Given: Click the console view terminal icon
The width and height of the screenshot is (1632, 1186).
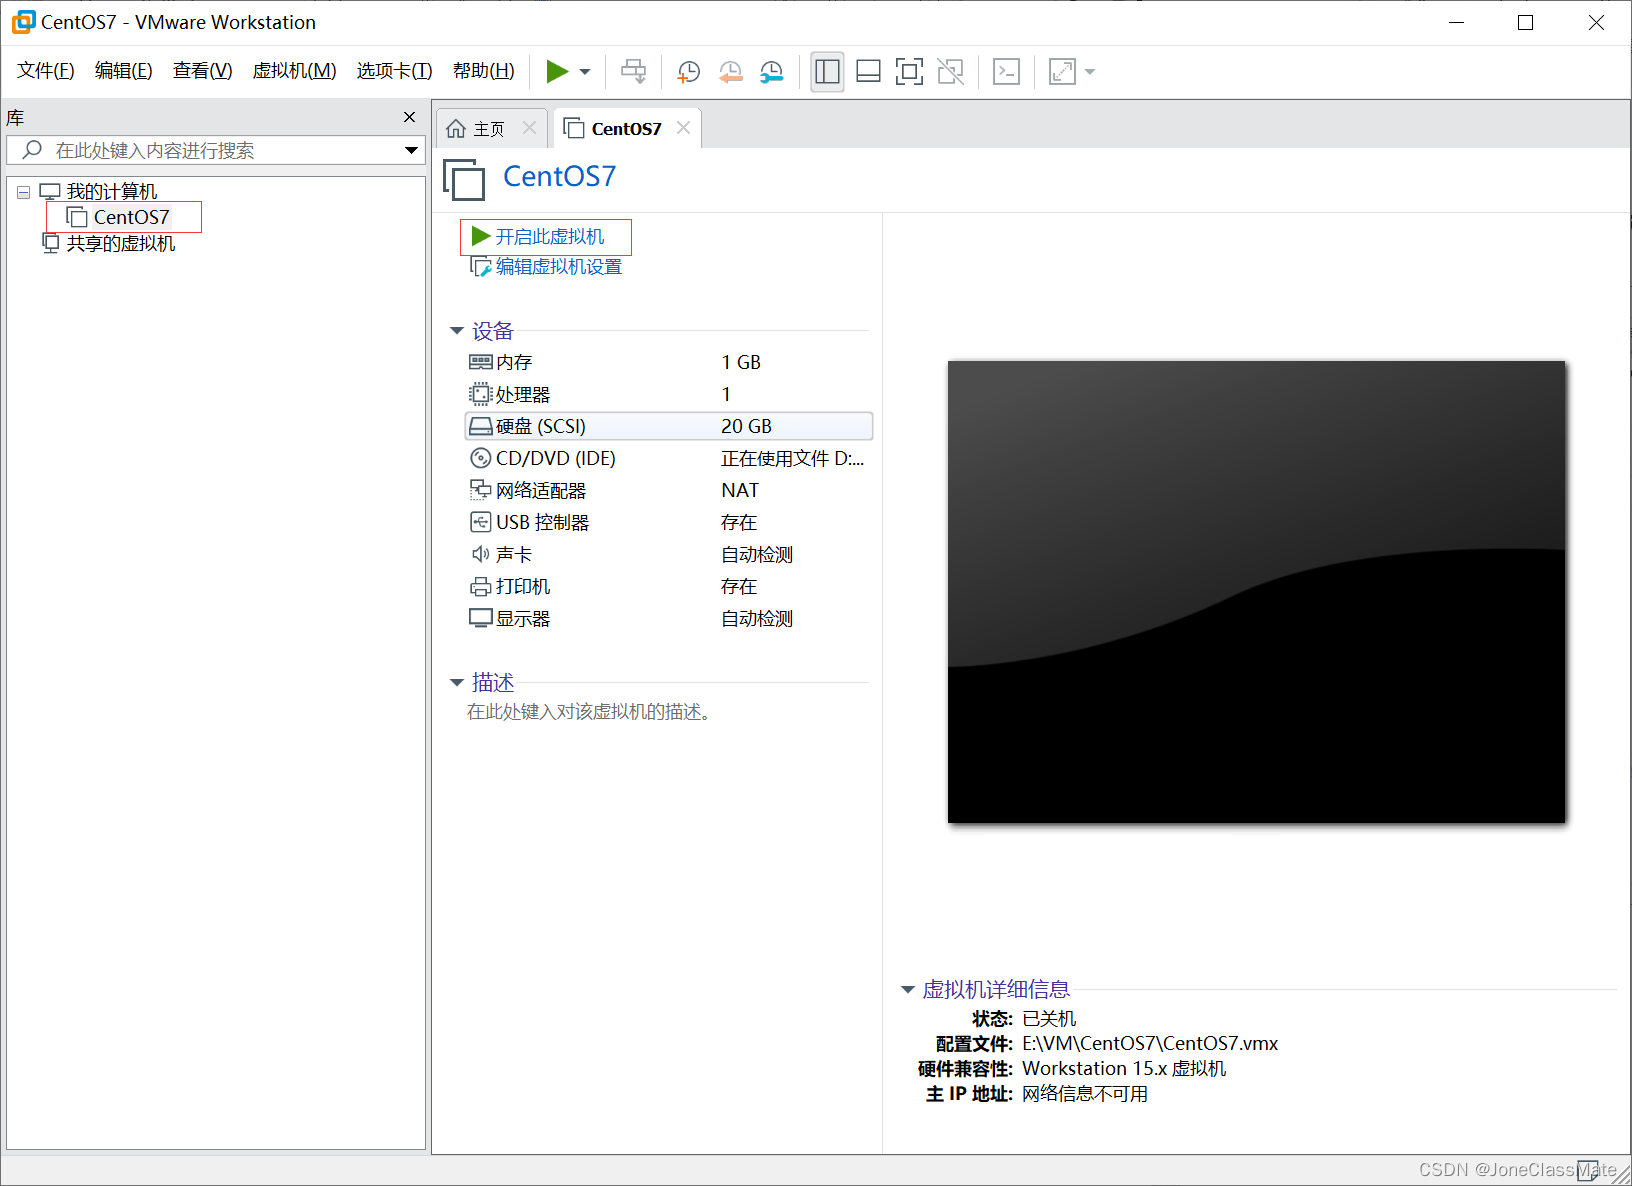Looking at the screenshot, I should pyautogui.click(x=1006, y=71).
